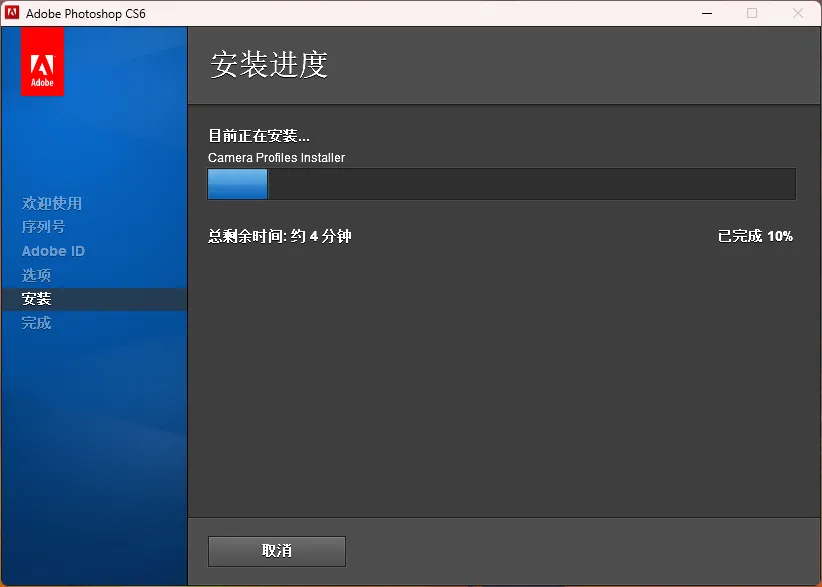
Task: Click the Adobe icon in title bar
Action: coord(12,13)
